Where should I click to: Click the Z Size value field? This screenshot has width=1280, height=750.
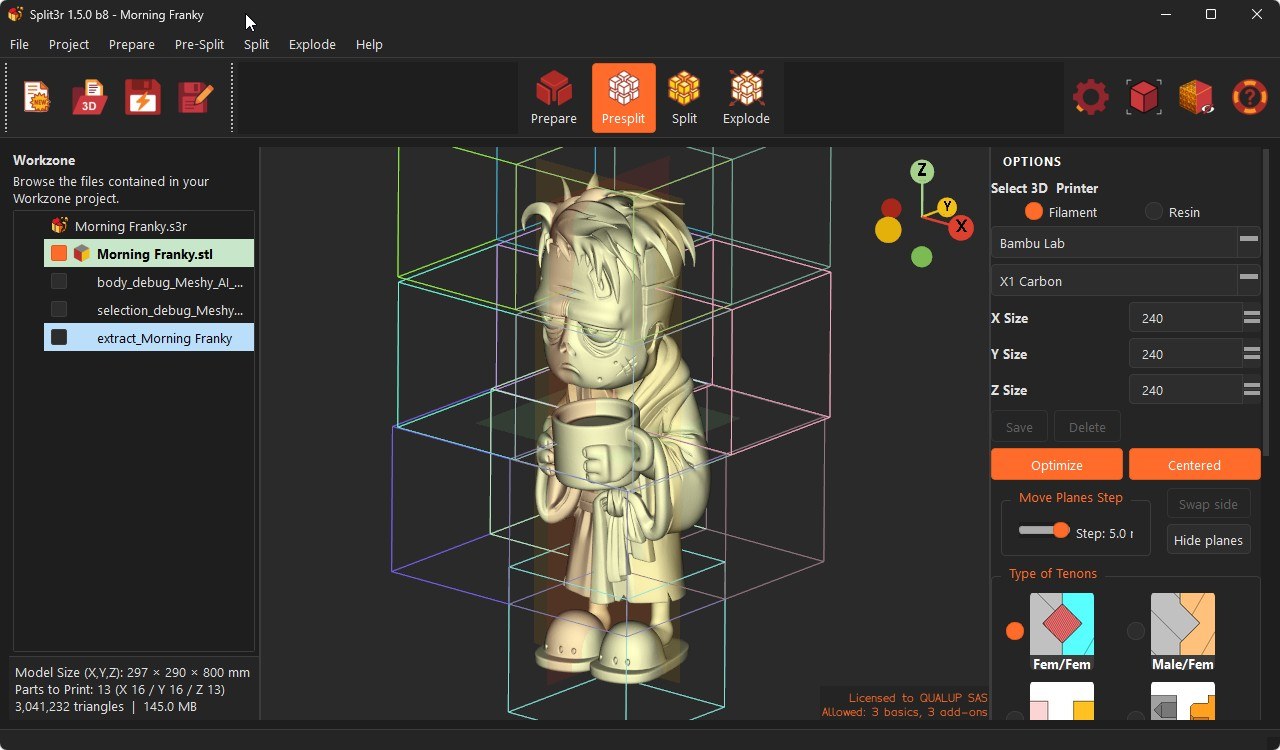[x=1185, y=390]
